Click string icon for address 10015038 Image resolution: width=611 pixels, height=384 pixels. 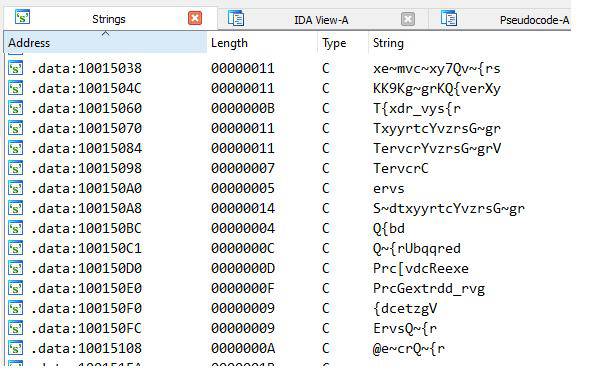tap(16, 68)
